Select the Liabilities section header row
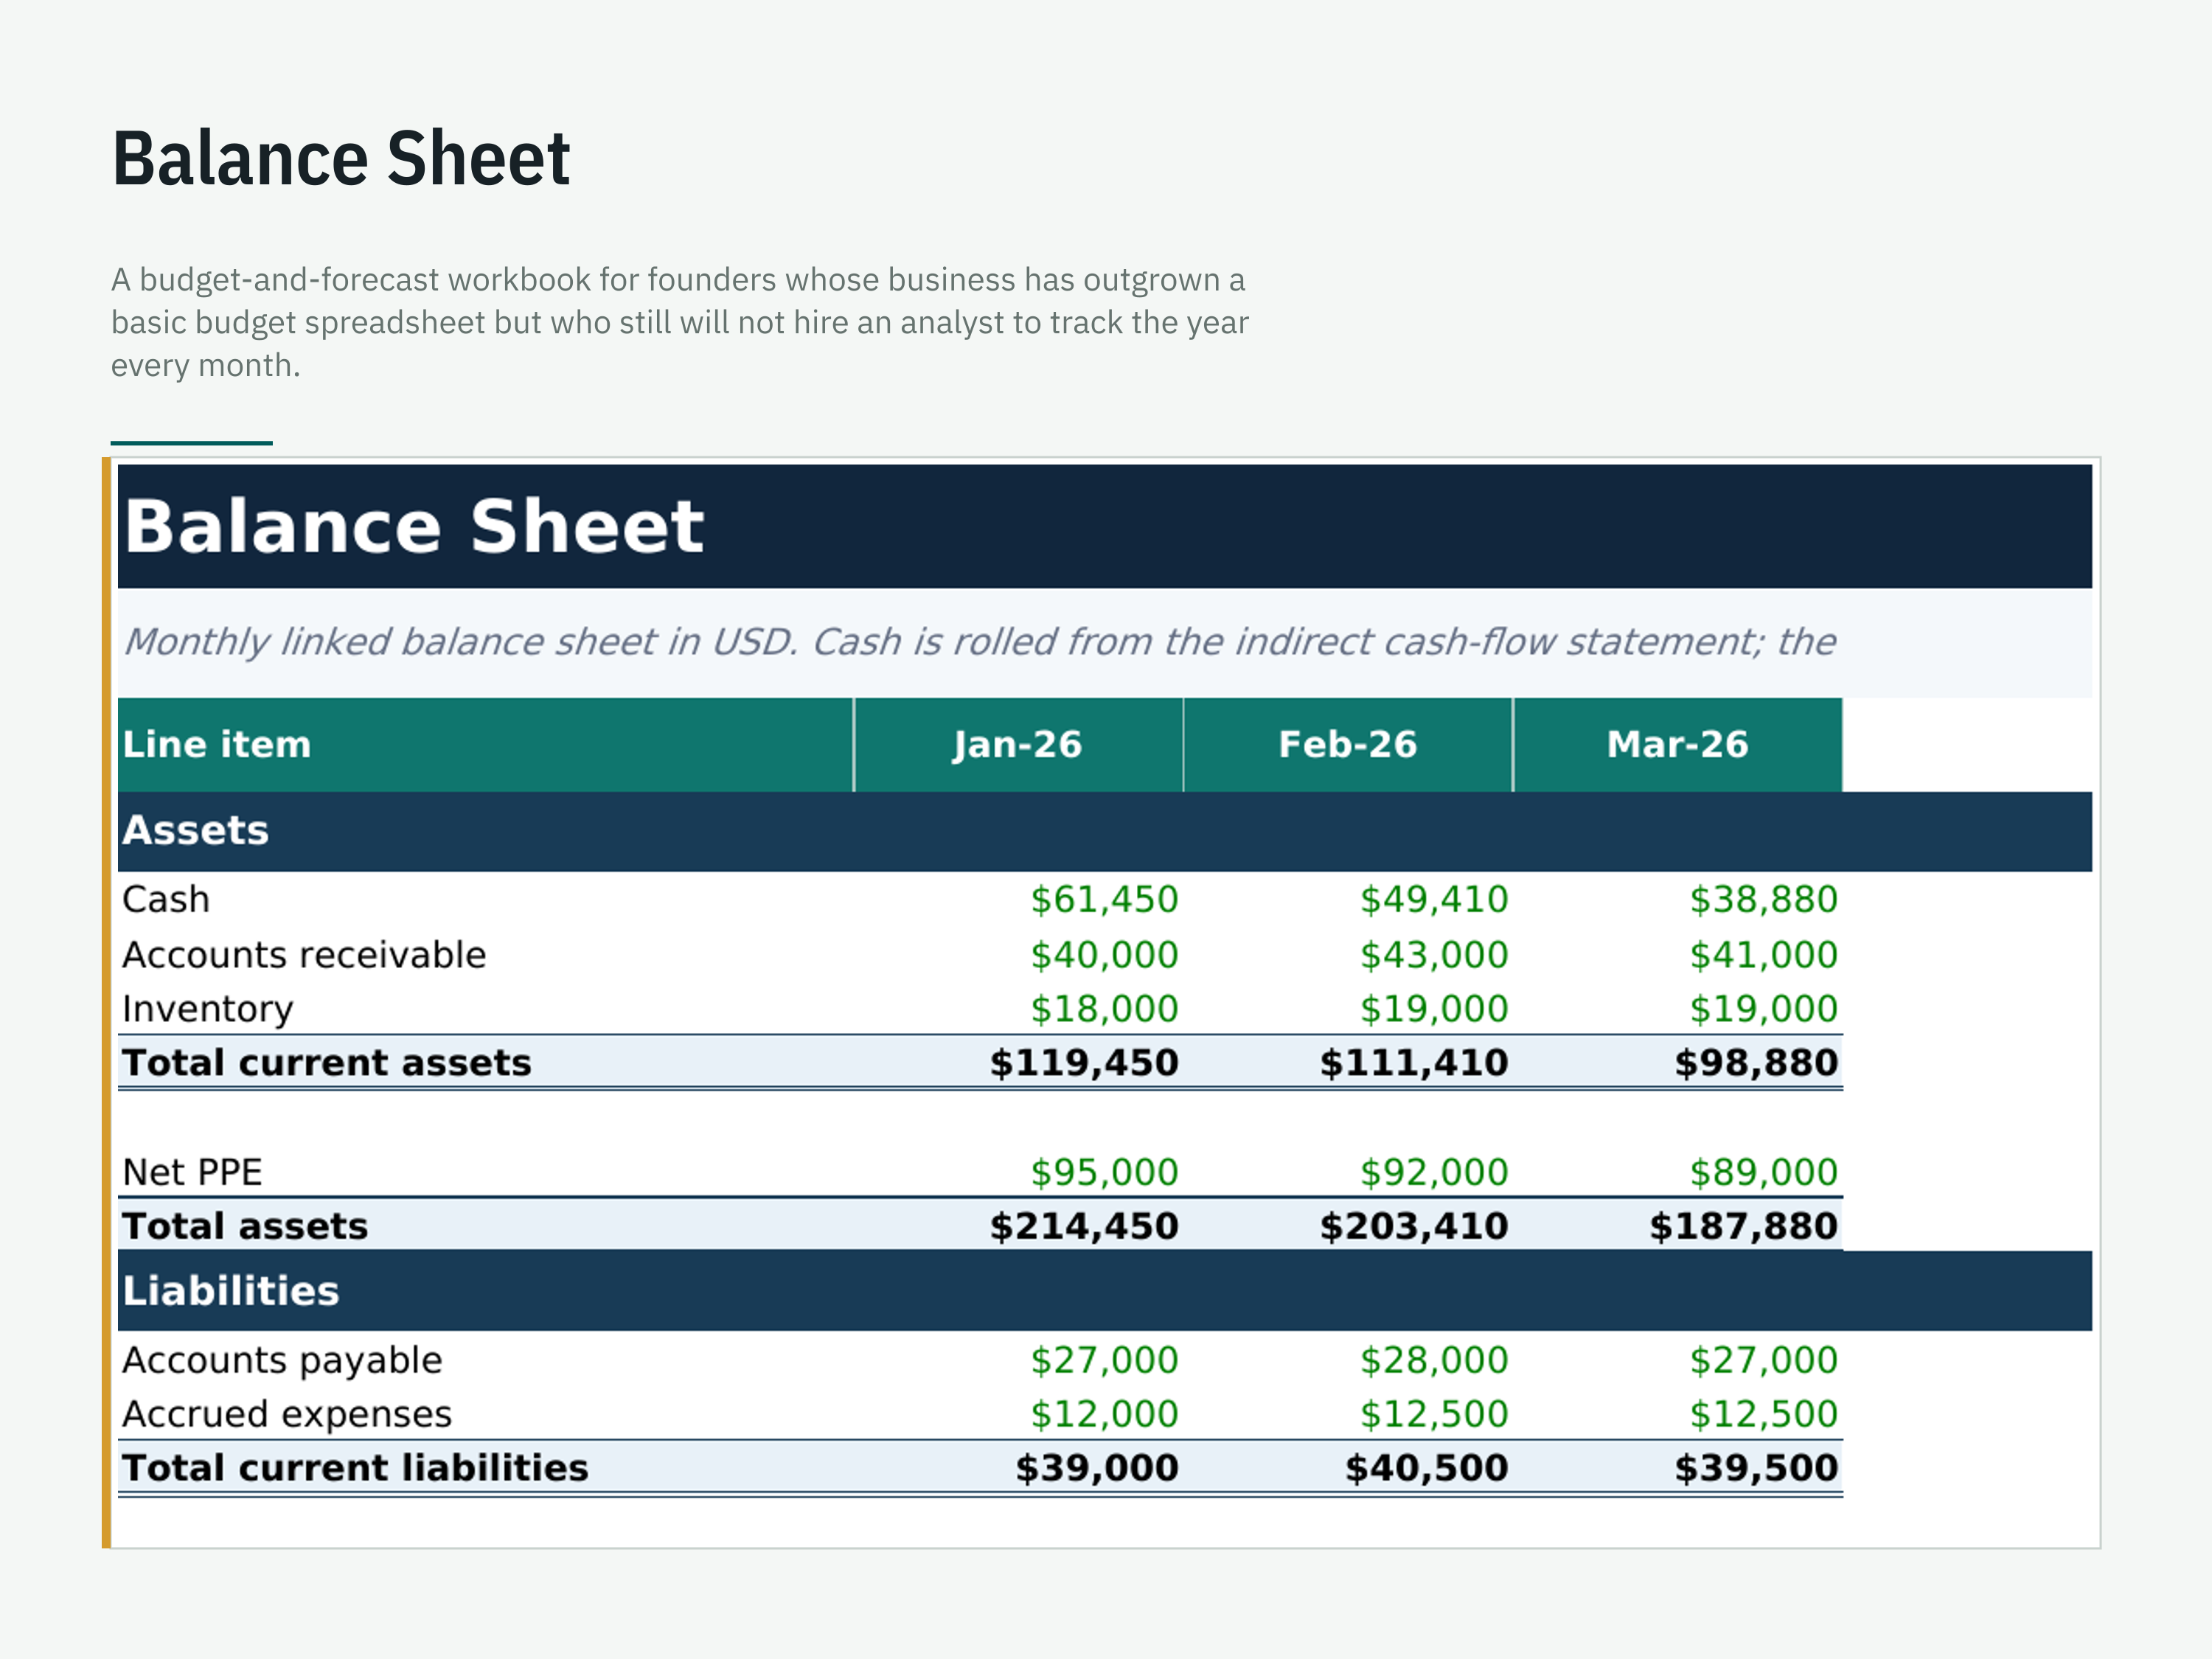Image resolution: width=2212 pixels, height=1659 pixels. pyautogui.click(x=1105, y=1291)
